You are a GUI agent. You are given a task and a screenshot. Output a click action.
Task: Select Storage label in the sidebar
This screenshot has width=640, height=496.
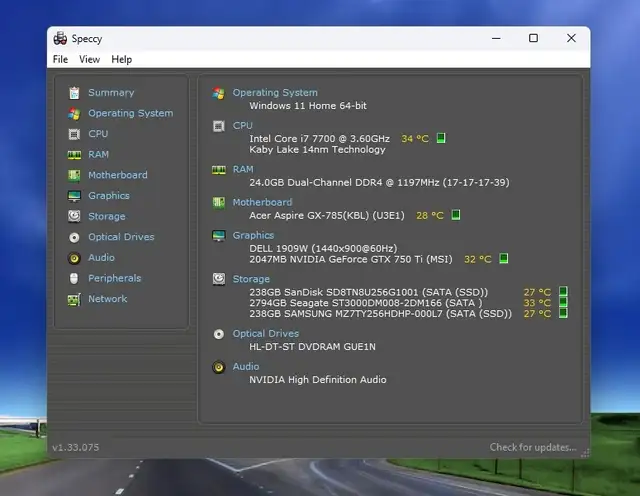click(x=107, y=216)
